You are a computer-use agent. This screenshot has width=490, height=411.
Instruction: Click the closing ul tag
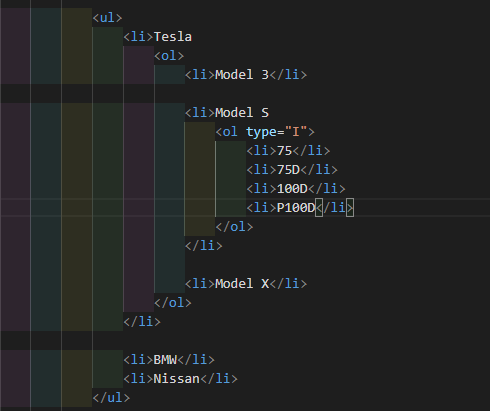pos(111,398)
